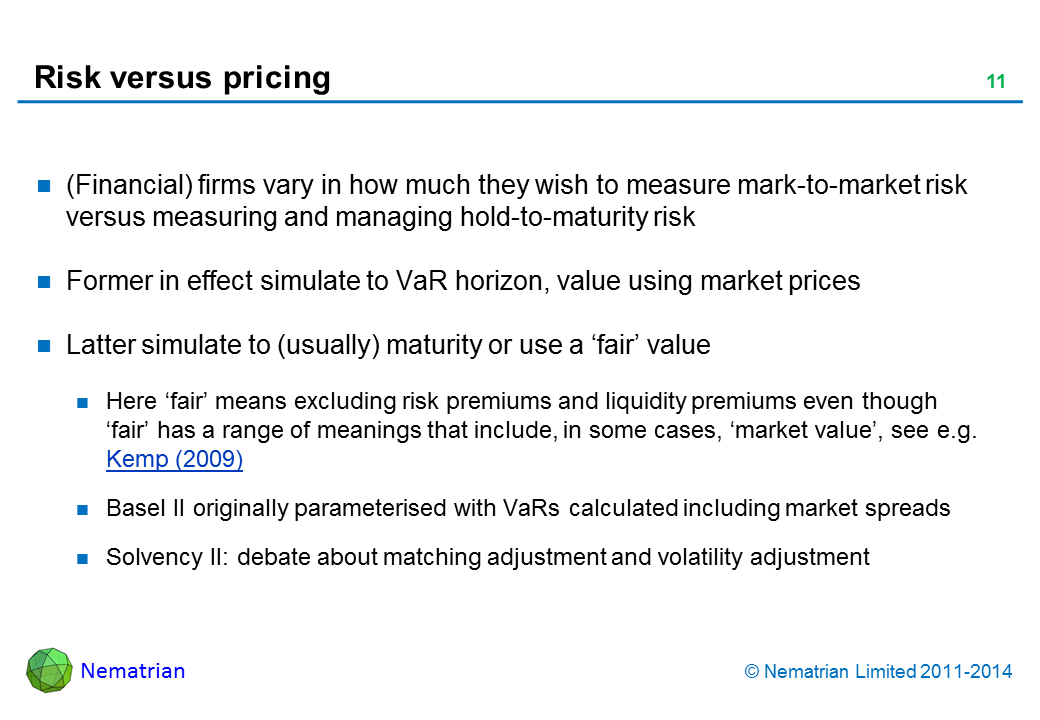1040x720 pixels.
Task: Click the bullet about simulating to VaR horizon
Action: click(462, 281)
